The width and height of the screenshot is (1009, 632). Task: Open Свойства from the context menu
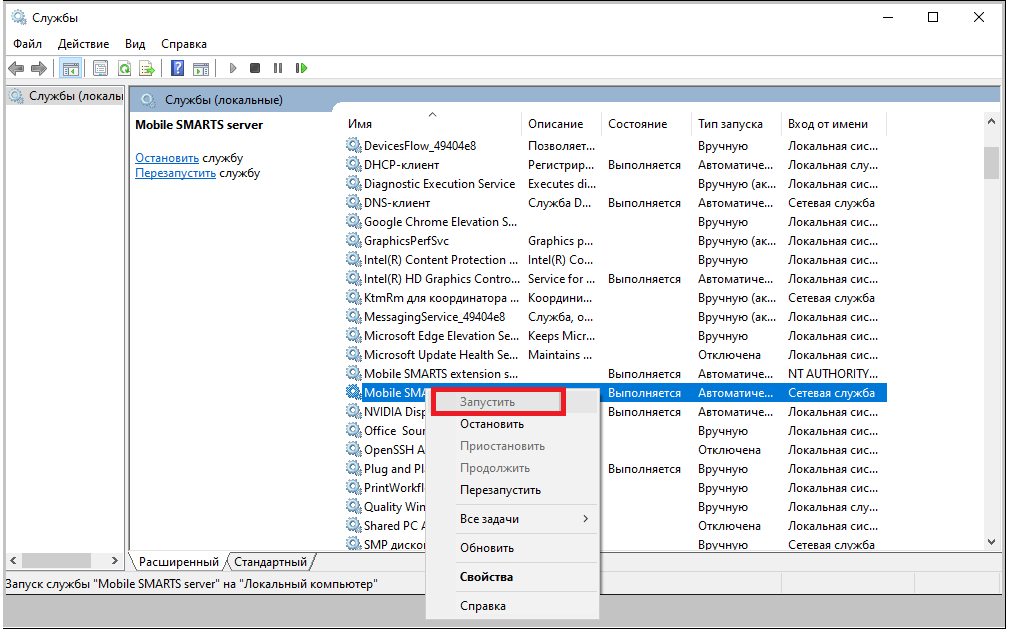(513, 577)
